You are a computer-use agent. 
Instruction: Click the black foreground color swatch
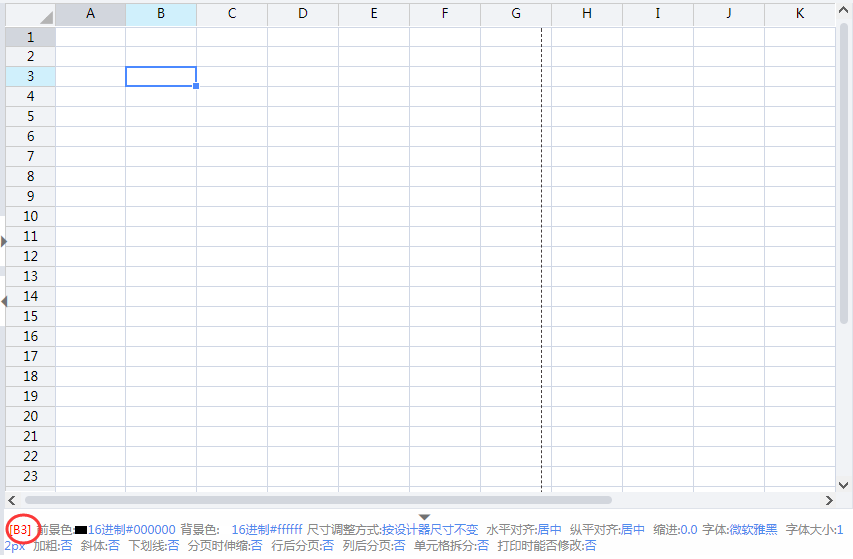pos(81,530)
